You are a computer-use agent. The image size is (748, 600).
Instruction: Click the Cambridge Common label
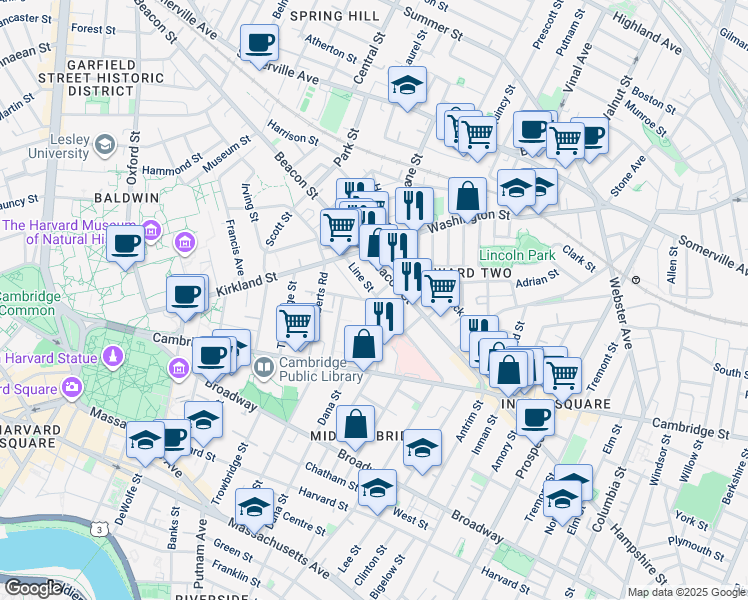28,303
